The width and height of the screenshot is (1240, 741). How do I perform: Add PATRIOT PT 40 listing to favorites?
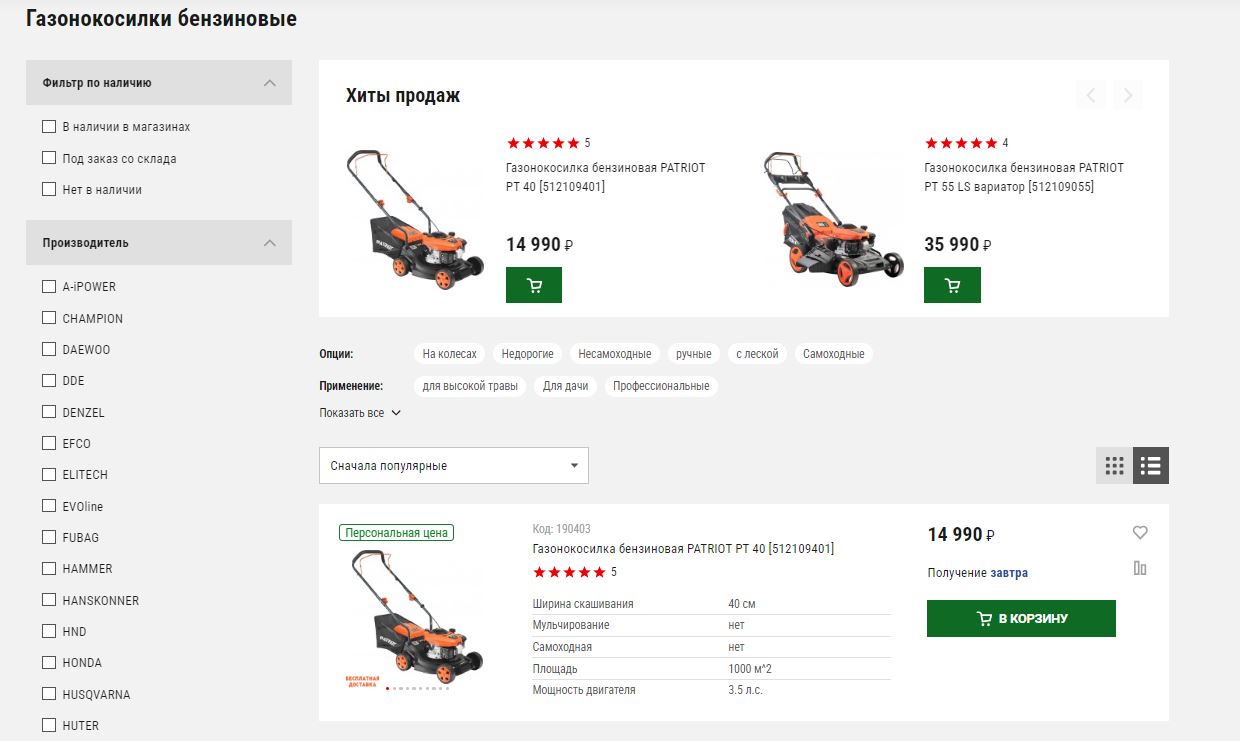1140,533
